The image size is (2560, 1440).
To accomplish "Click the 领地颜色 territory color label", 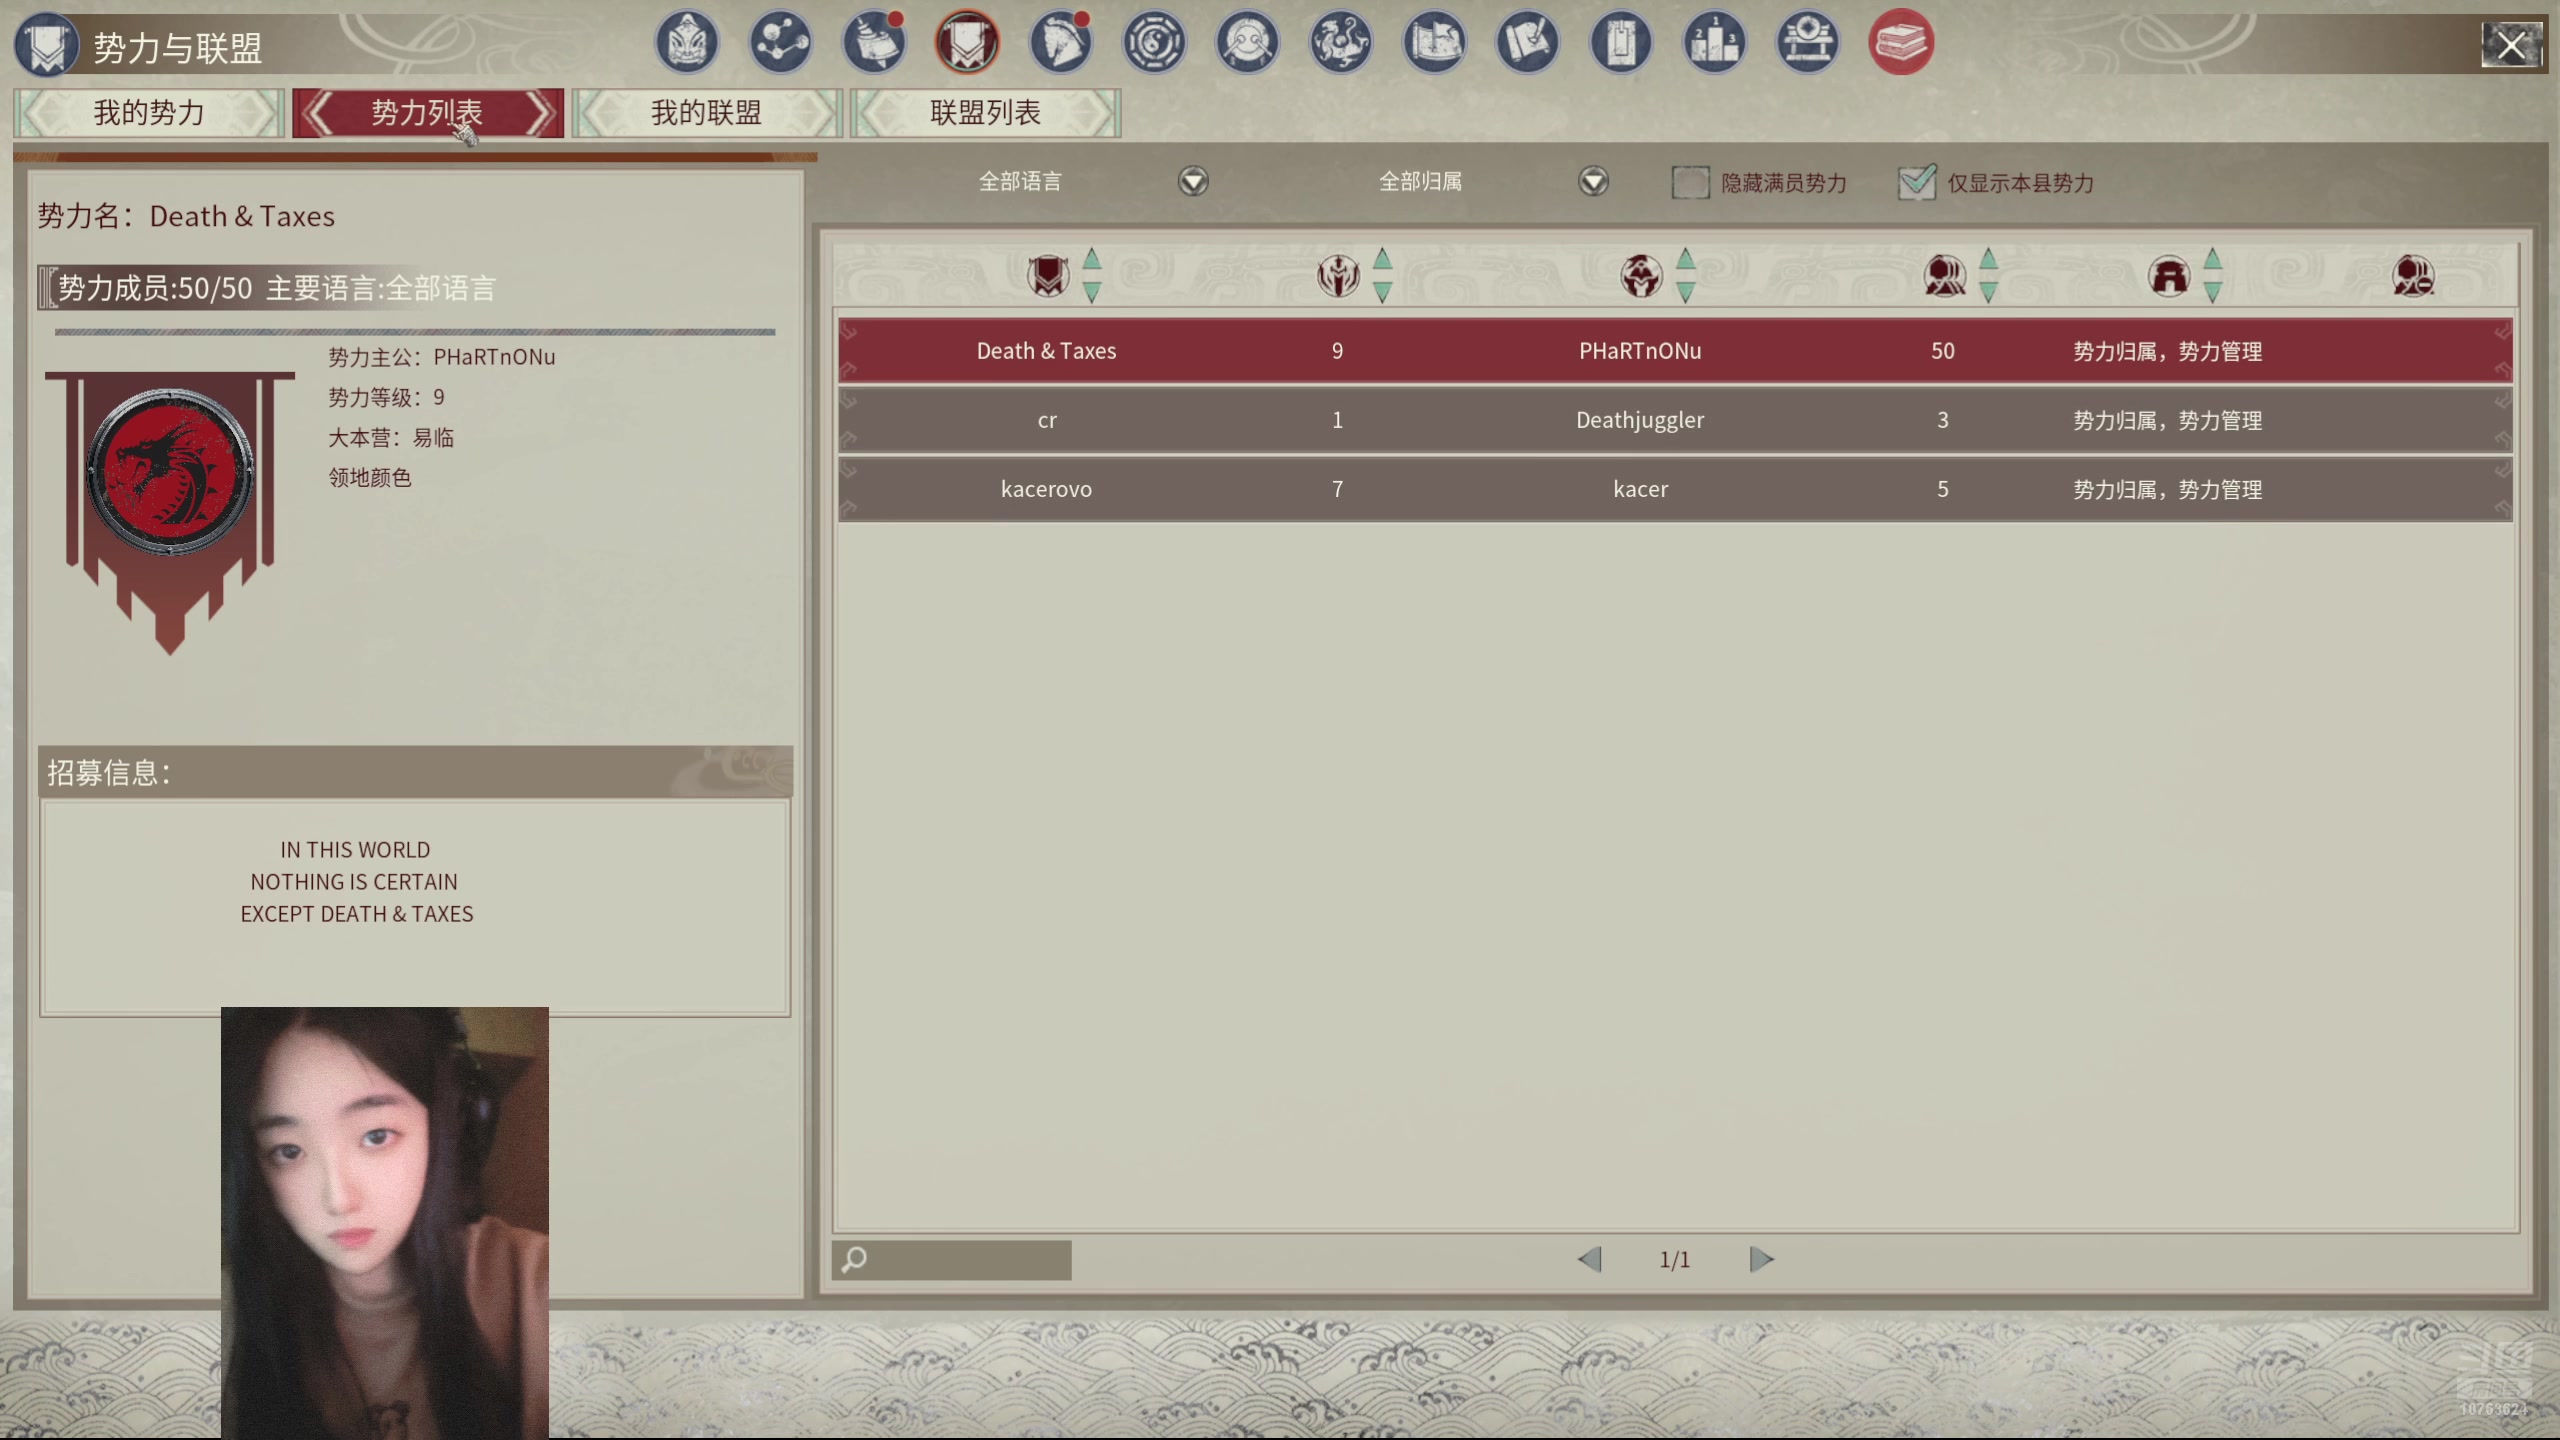I will 370,478.
